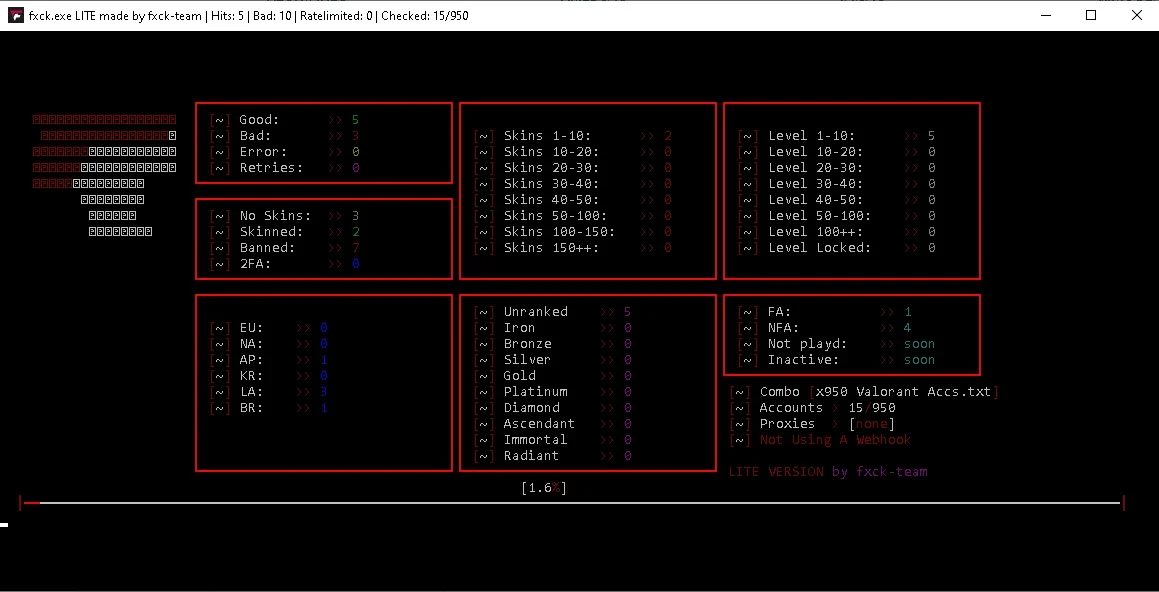Click the 'Skins 1-10:' row
Viewport: 1159px width, 592px height.
pyautogui.click(x=574, y=136)
